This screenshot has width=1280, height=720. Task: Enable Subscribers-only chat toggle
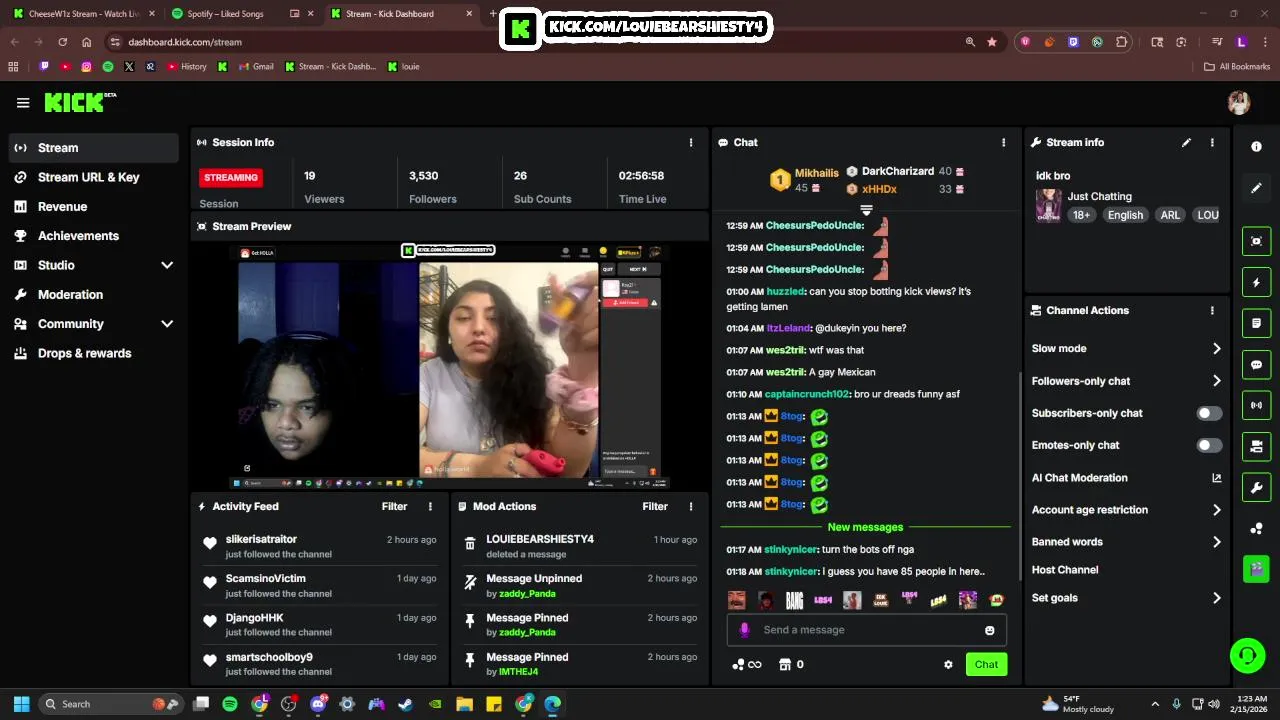point(1209,413)
